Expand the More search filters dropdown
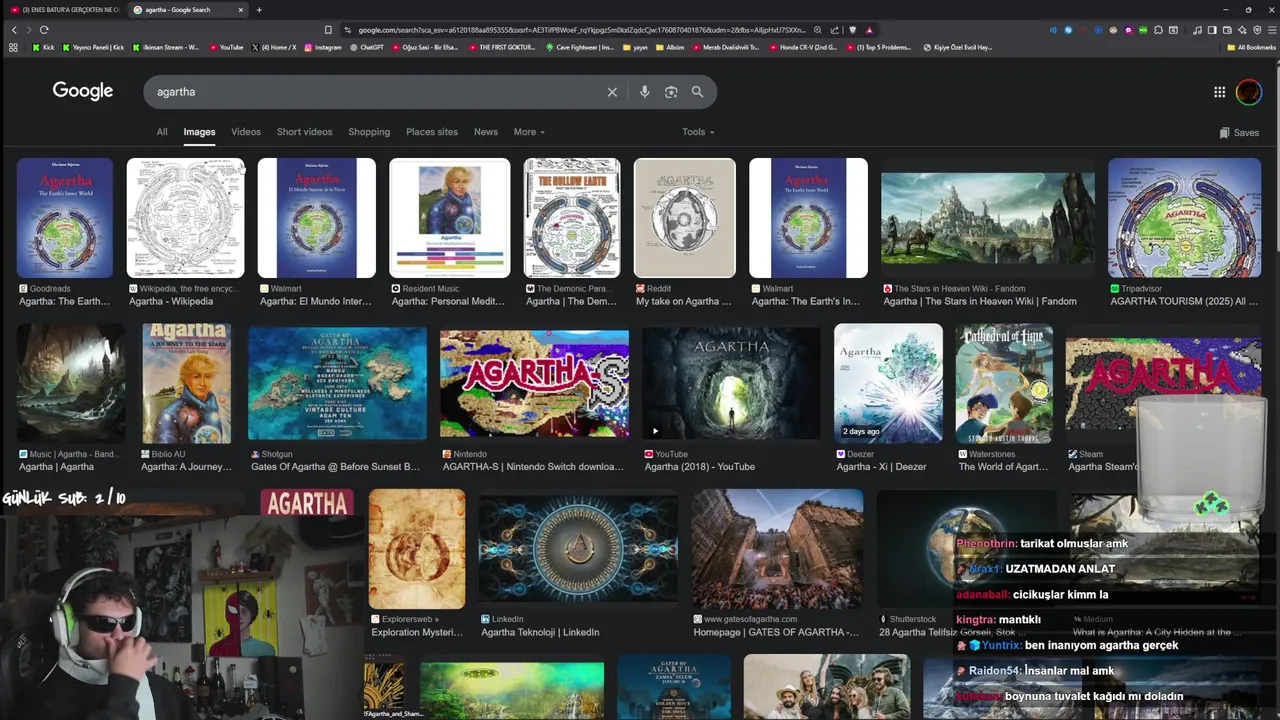The height and width of the screenshot is (720, 1280). coord(529,132)
